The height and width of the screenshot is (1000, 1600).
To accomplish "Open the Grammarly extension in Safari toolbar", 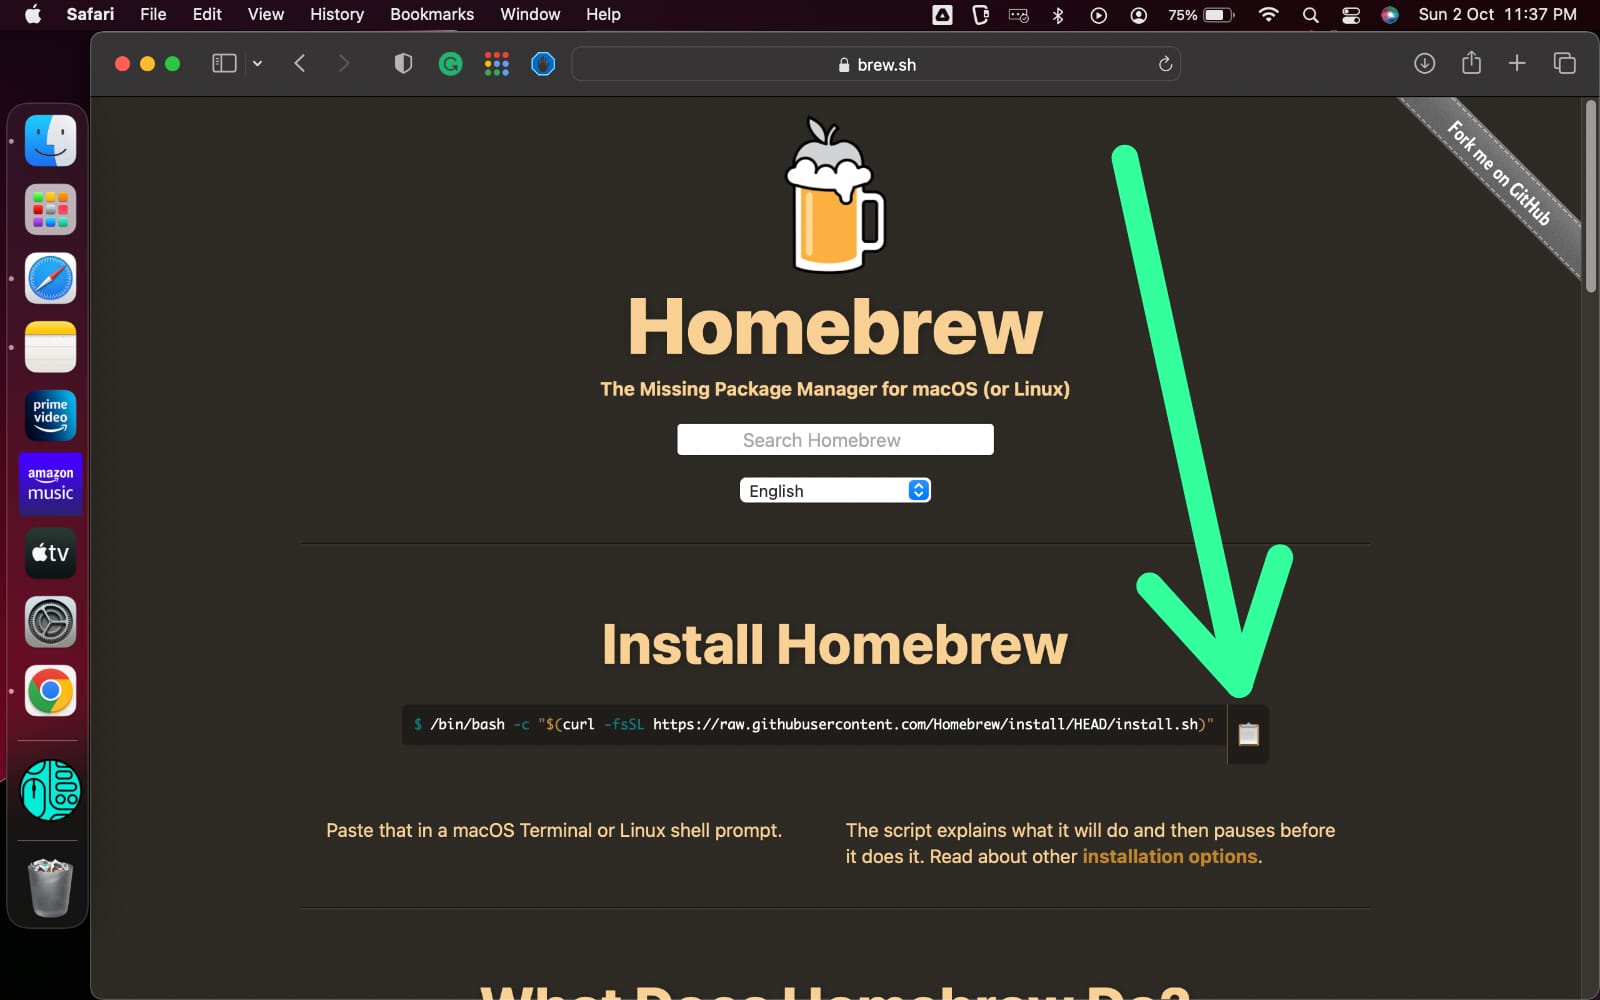I will (450, 63).
